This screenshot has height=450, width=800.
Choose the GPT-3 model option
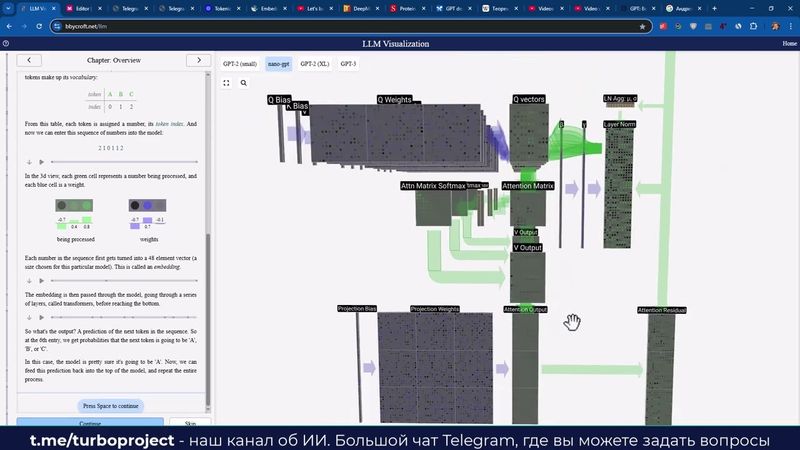pyautogui.click(x=348, y=63)
